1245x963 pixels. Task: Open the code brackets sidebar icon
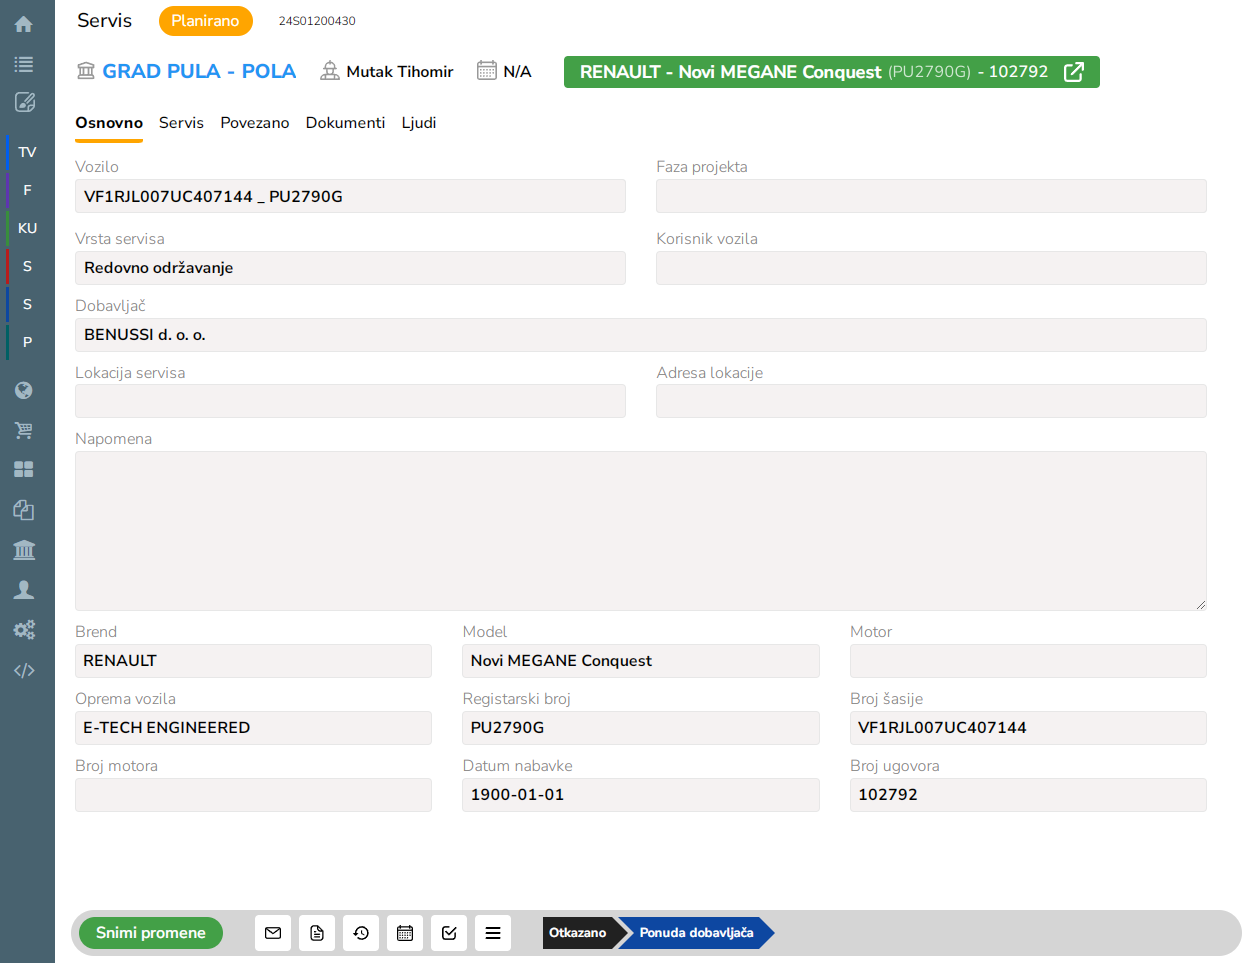coord(24,670)
